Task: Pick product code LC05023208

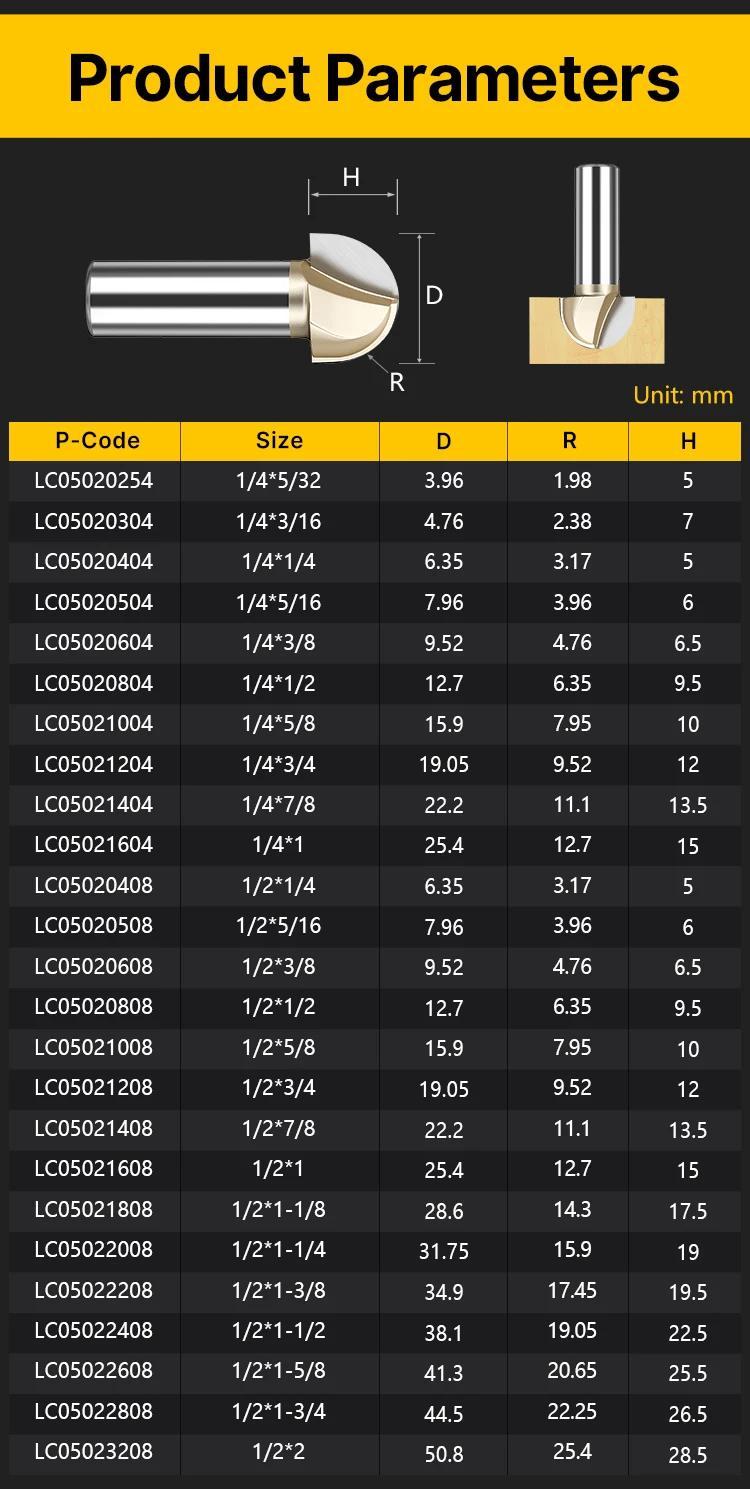Action: (94, 1452)
